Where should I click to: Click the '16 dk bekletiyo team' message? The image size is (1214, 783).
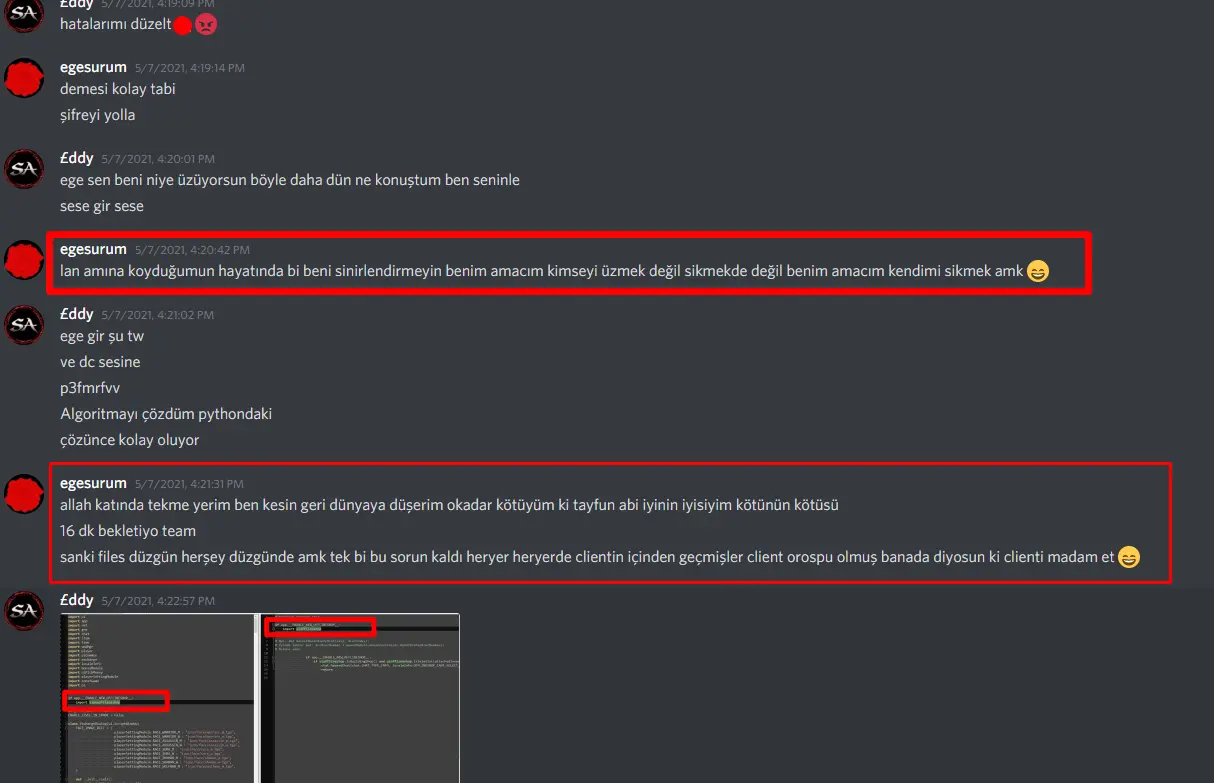128,531
